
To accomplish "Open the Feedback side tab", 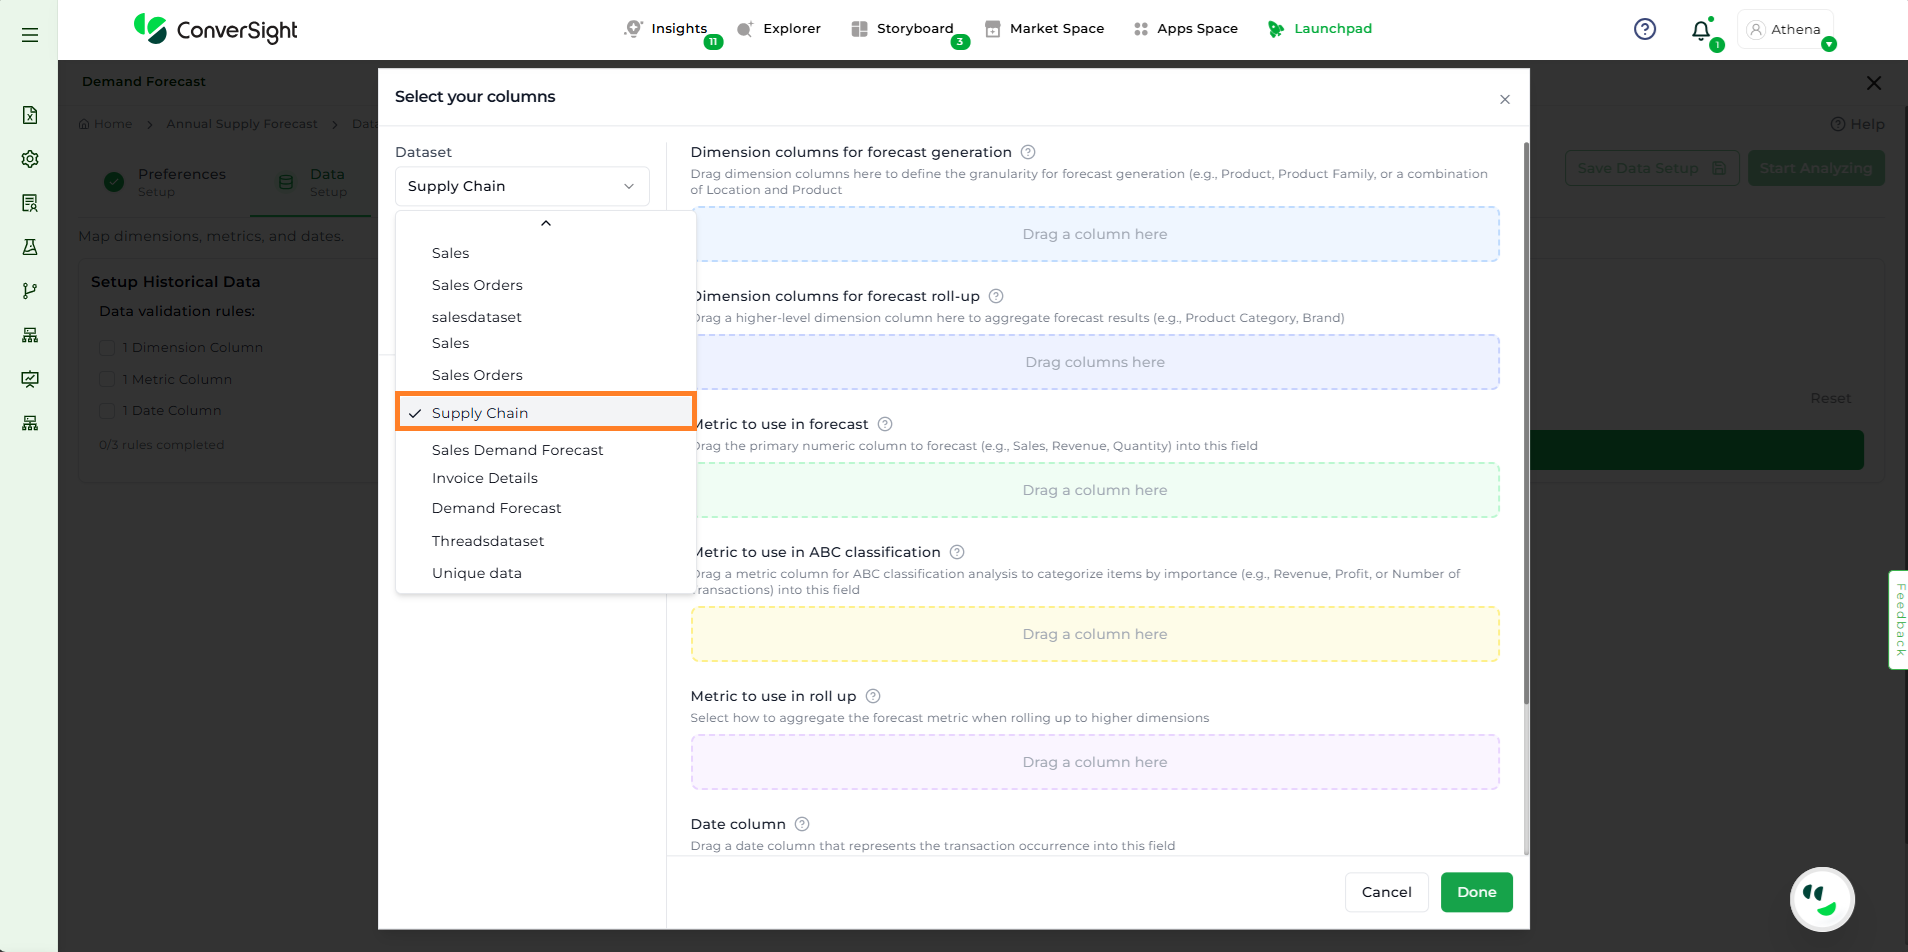I will point(1899,619).
